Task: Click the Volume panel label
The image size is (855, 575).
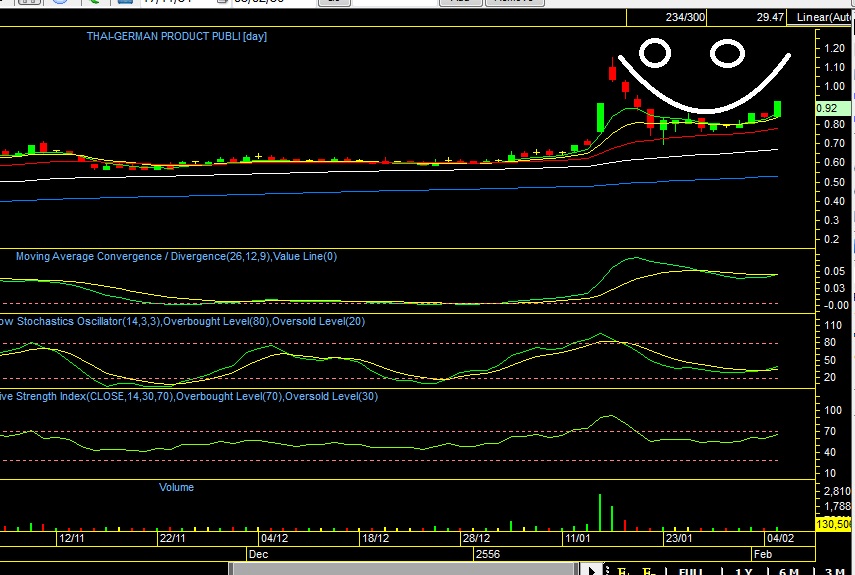Action: [x=176, y=487]
